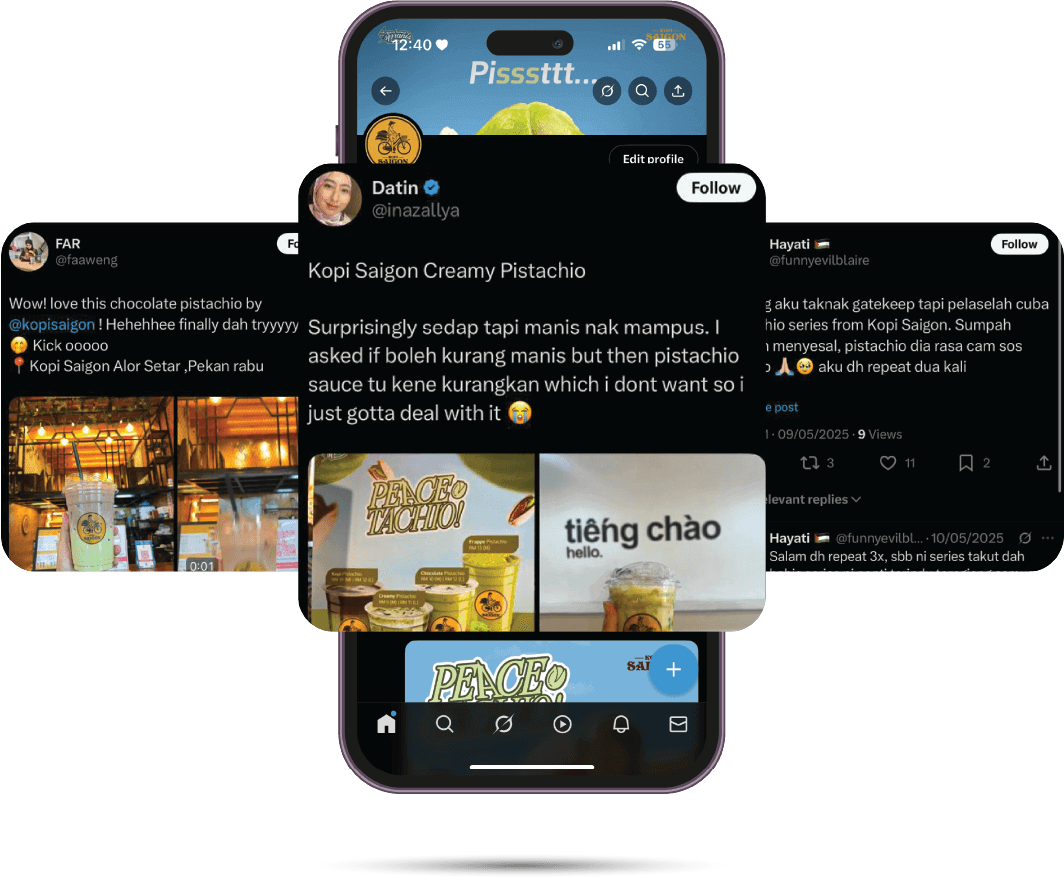This screenshot has width=1064, height=878.
Task: Tap the back arrow on the profile header
Action: point(385,91)
